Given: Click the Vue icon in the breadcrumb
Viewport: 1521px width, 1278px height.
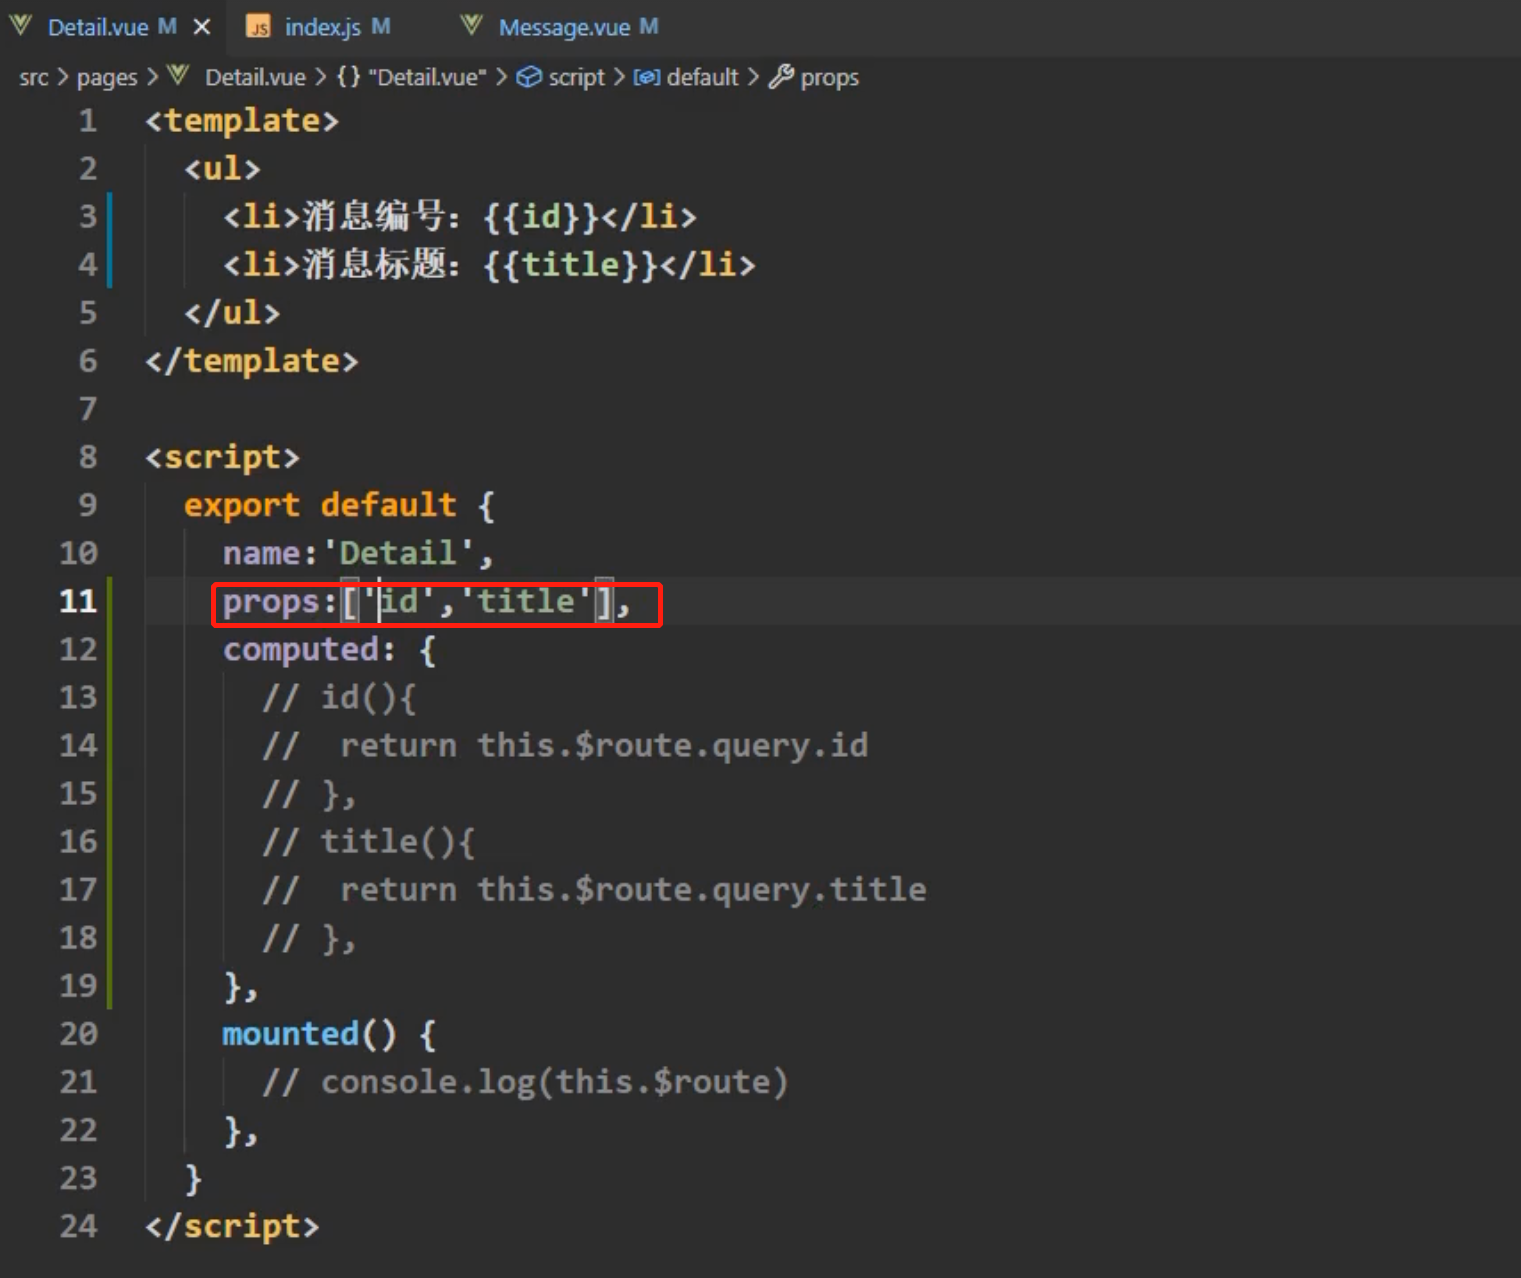Looking at the screenshot, I should click(178, 75).
